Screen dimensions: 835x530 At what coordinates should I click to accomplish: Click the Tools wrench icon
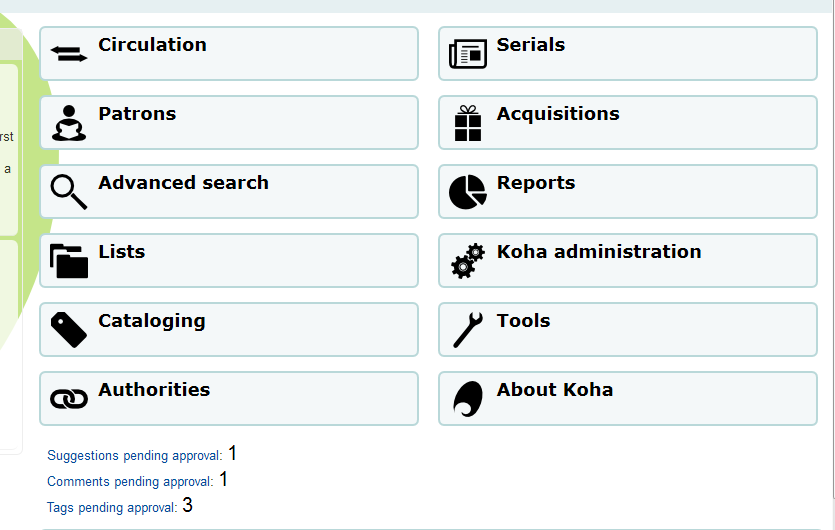(x=468, y=329)
